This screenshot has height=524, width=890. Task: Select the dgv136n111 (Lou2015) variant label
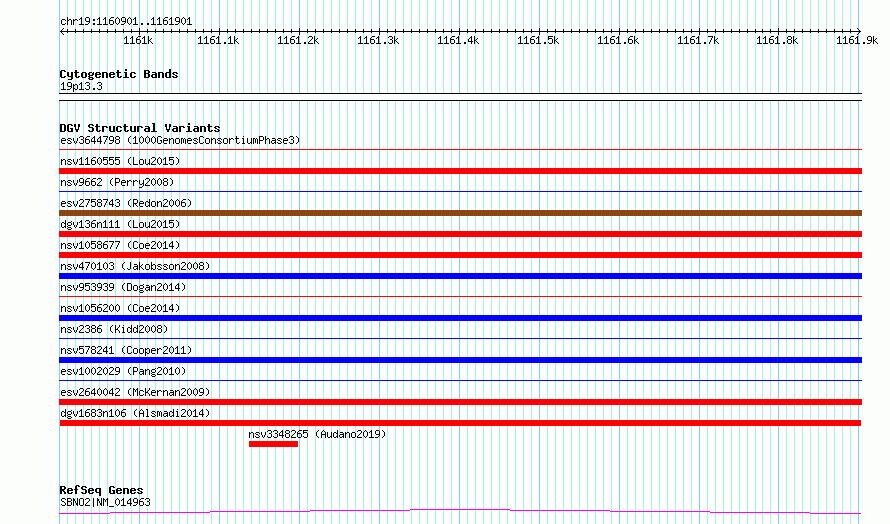(120, 224)
